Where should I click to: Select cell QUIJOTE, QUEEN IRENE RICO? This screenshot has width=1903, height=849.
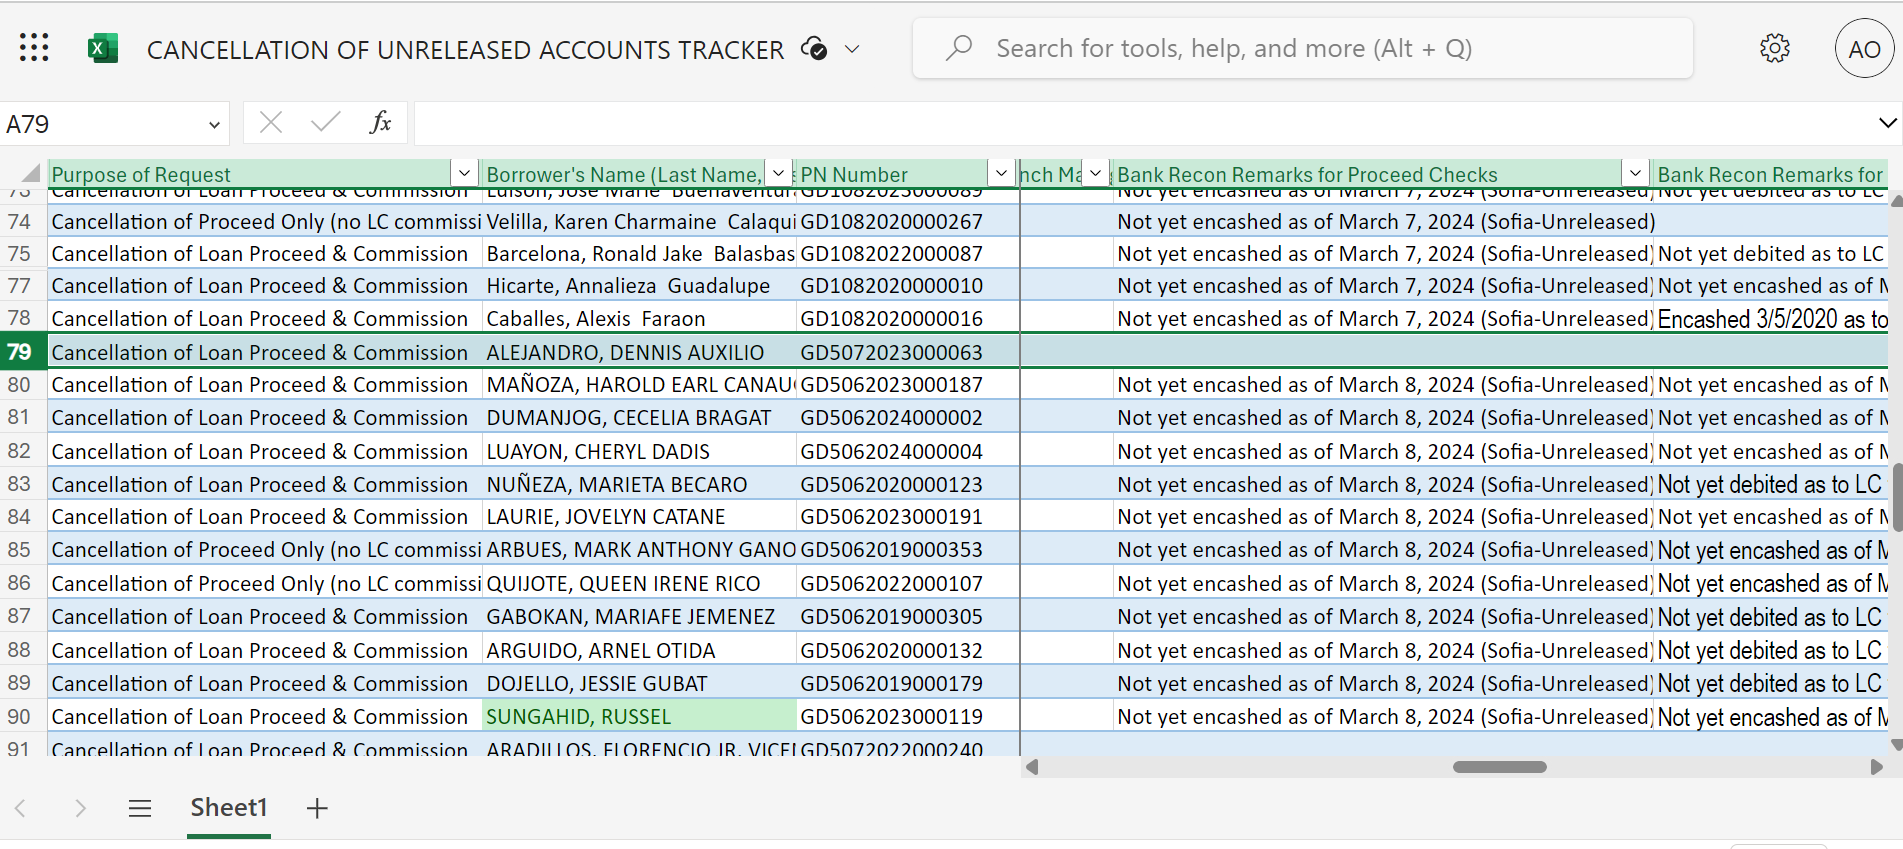pyautogui.click(x=639, y=584)
